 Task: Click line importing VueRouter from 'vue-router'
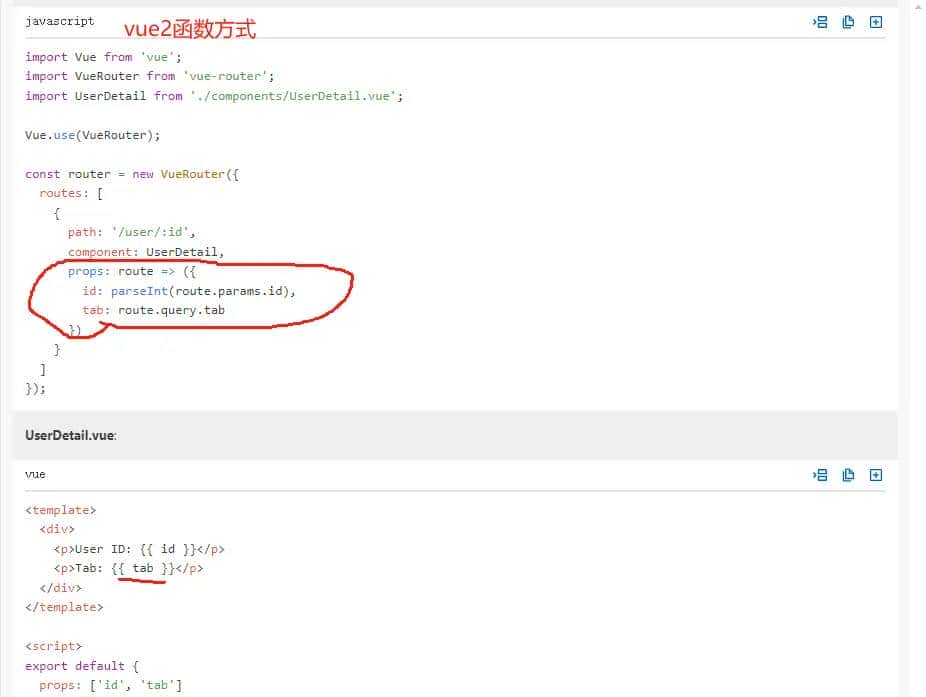149,76
